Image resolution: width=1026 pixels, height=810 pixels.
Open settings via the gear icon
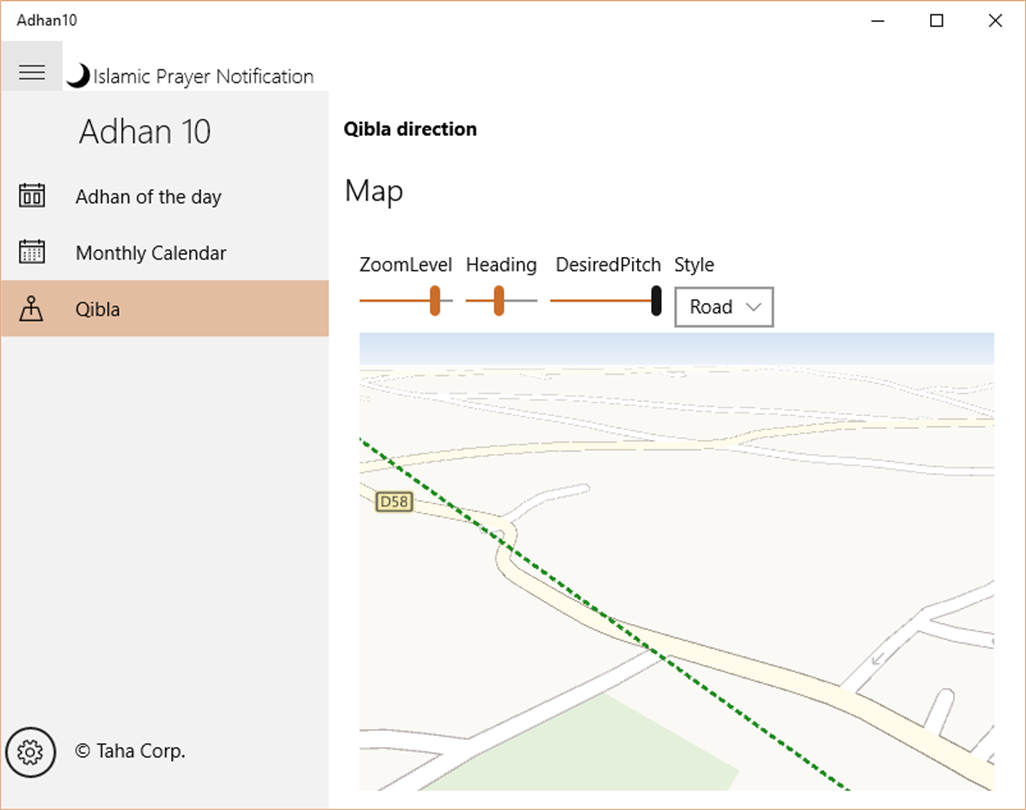coord(31,751)
